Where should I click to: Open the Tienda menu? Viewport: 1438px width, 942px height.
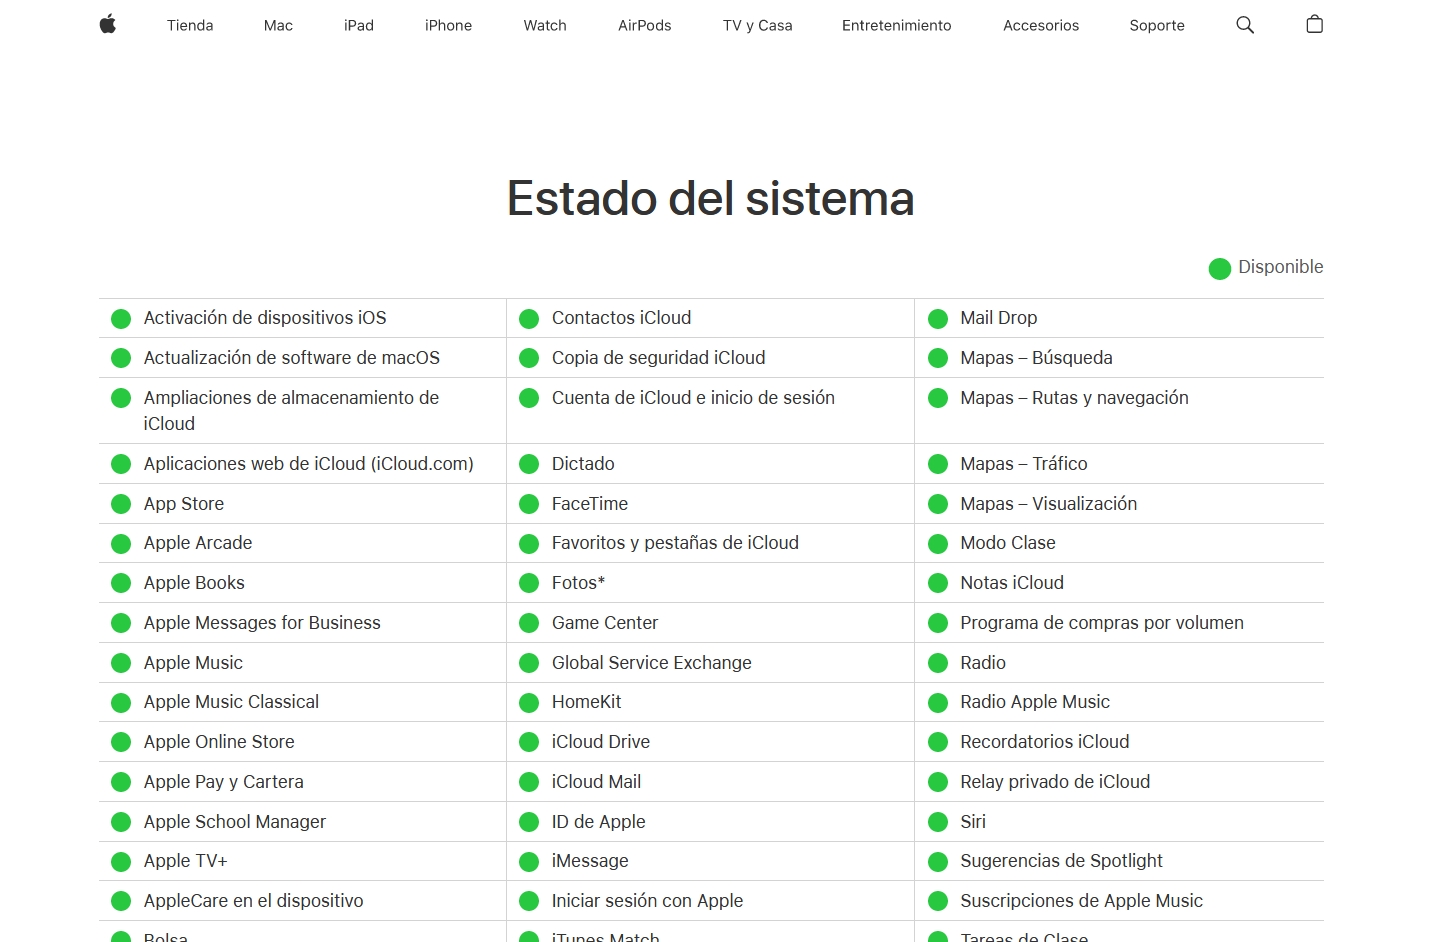(190, 25)
